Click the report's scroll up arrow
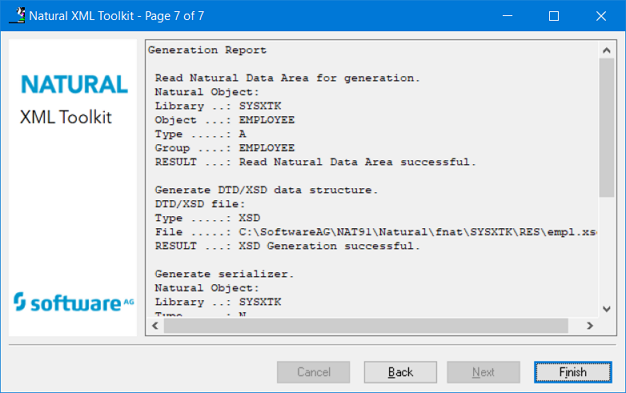Image resolution: width=626 pixels, height=393 pixels. 606,50
